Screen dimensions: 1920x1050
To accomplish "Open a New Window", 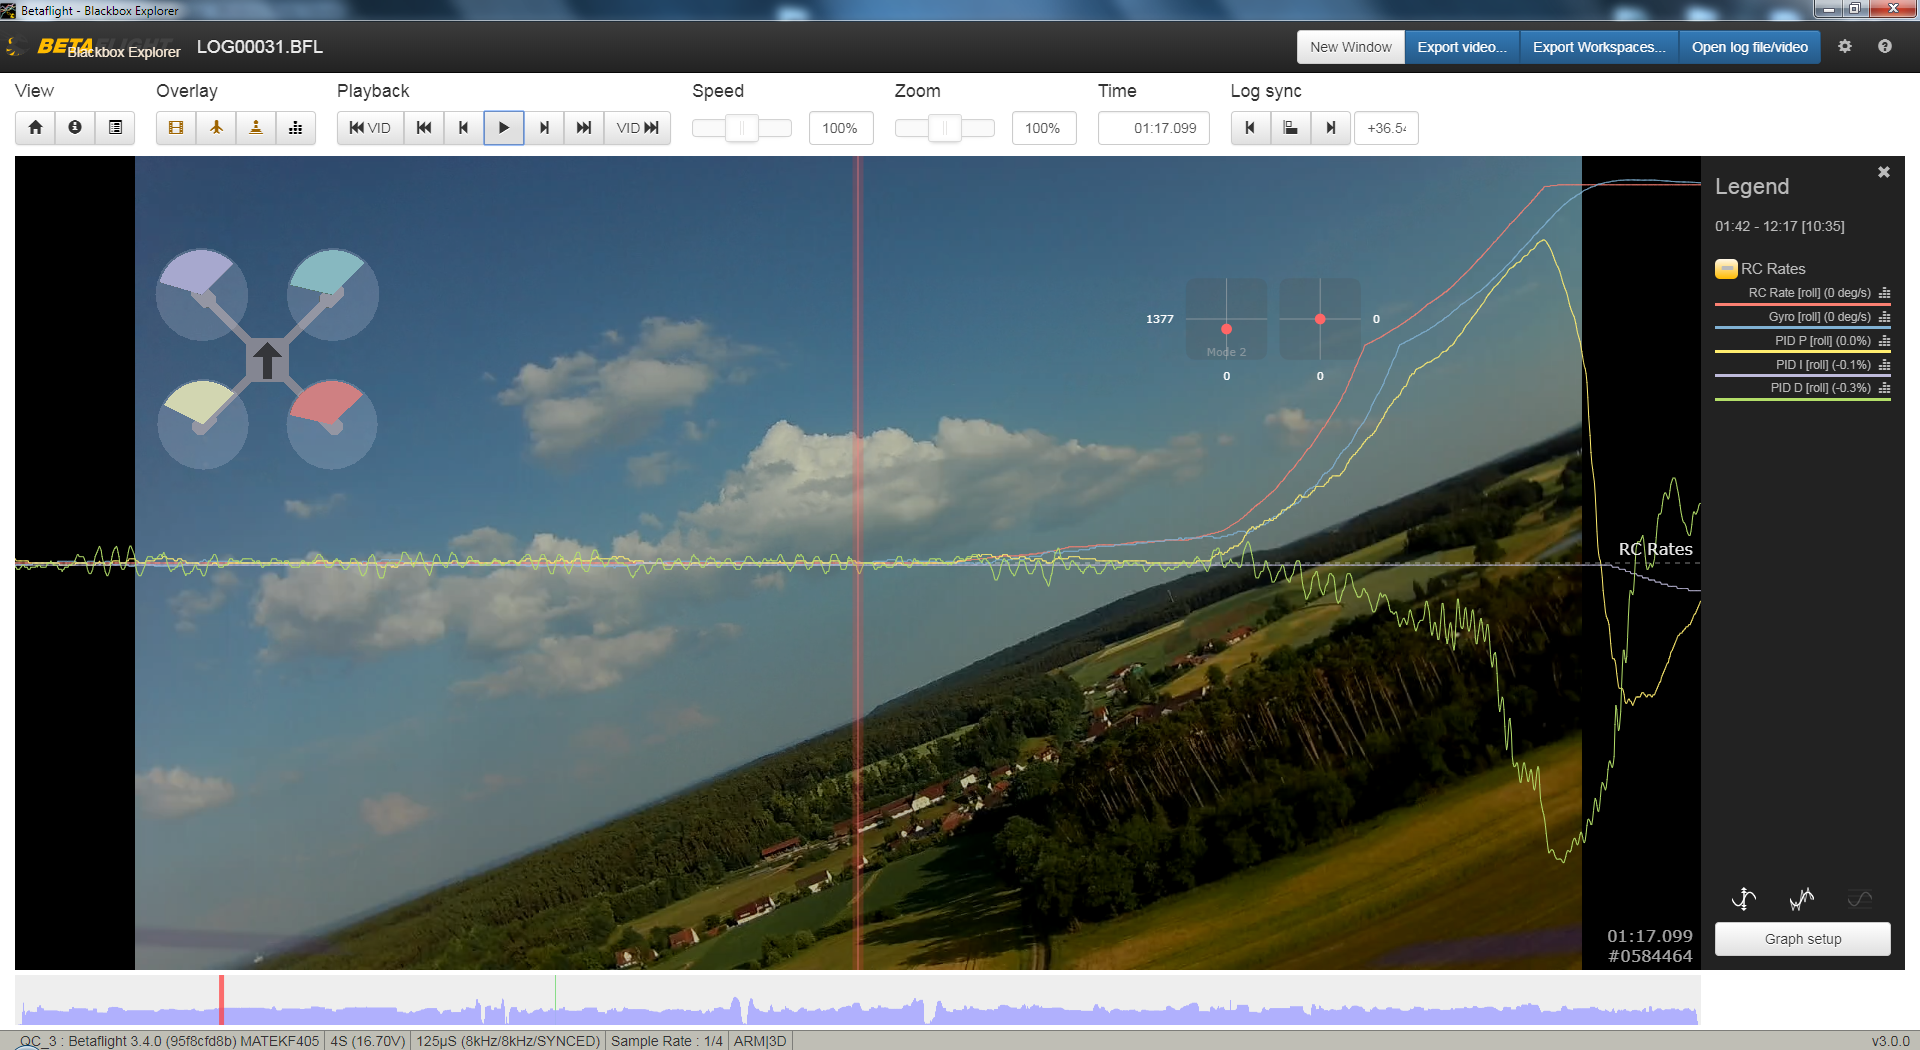I will (1350, 46).
